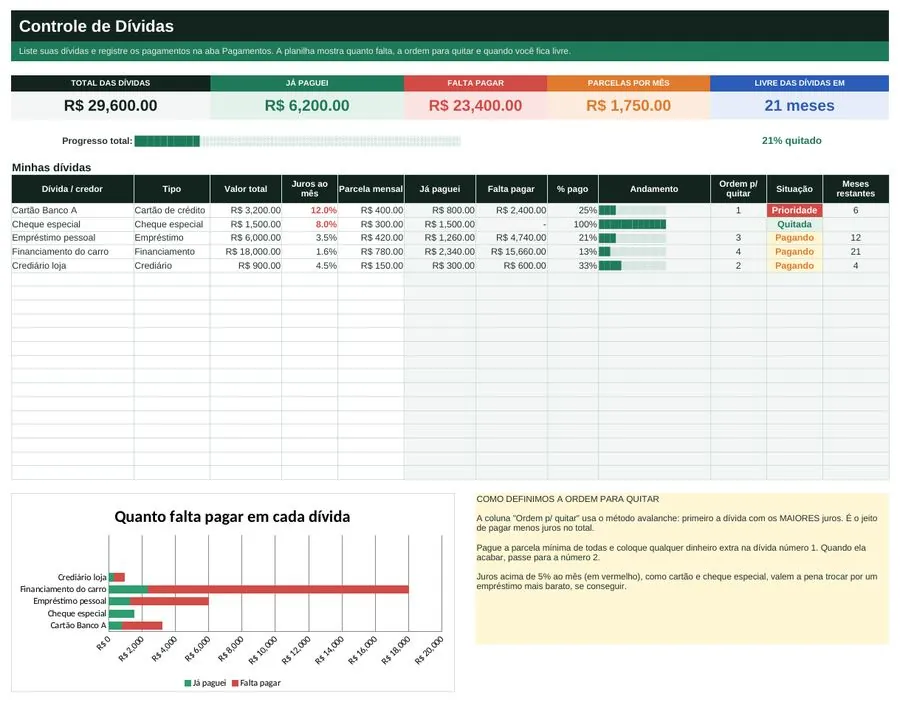Select the 'Crediário loja' debt cell
This screenshot has width=900, height=702.
coord(72,266)
